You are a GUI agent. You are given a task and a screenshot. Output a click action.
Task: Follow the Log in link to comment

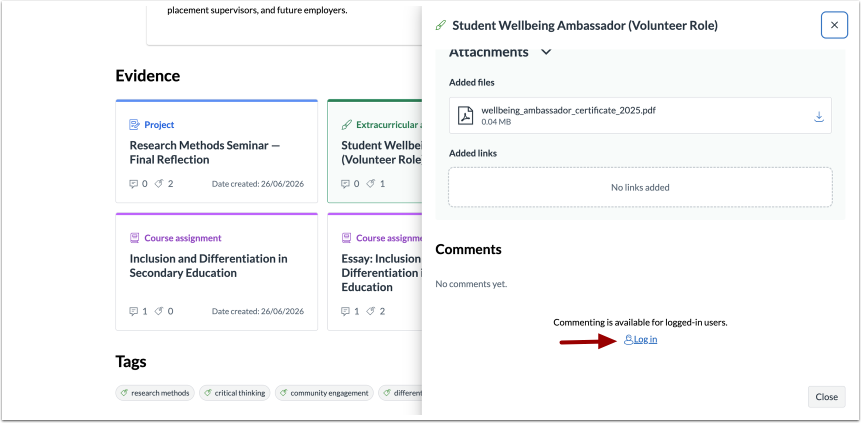[640, 339]
